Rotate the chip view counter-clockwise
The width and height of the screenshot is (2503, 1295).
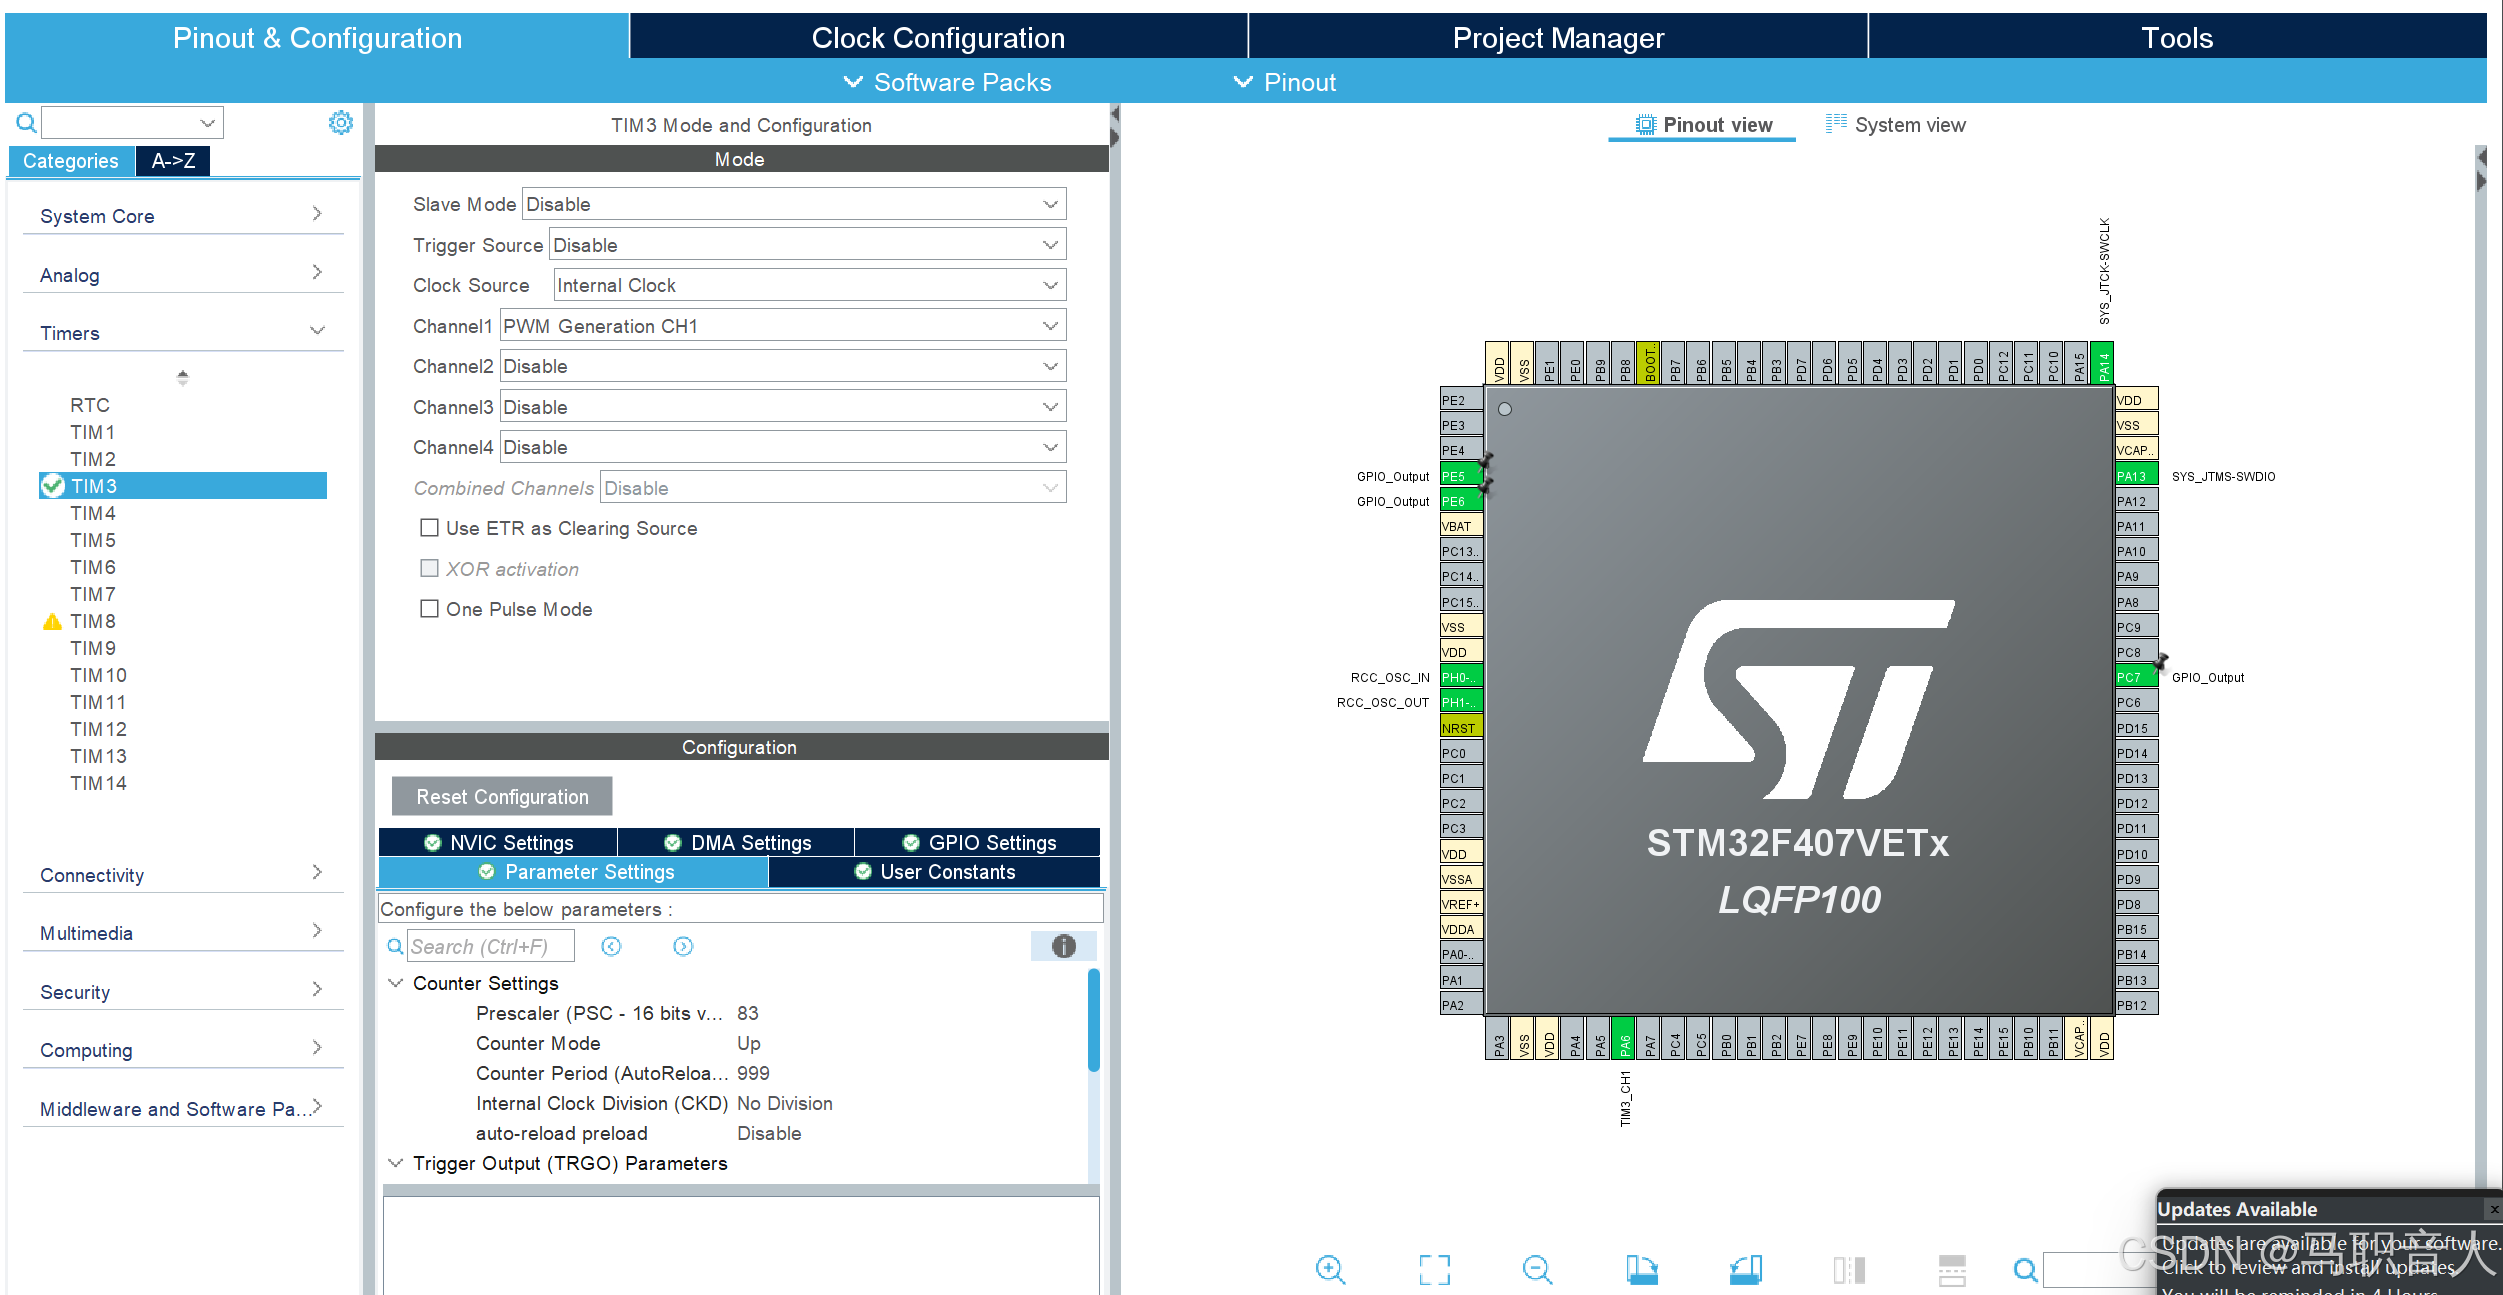pos(1745,1269)
